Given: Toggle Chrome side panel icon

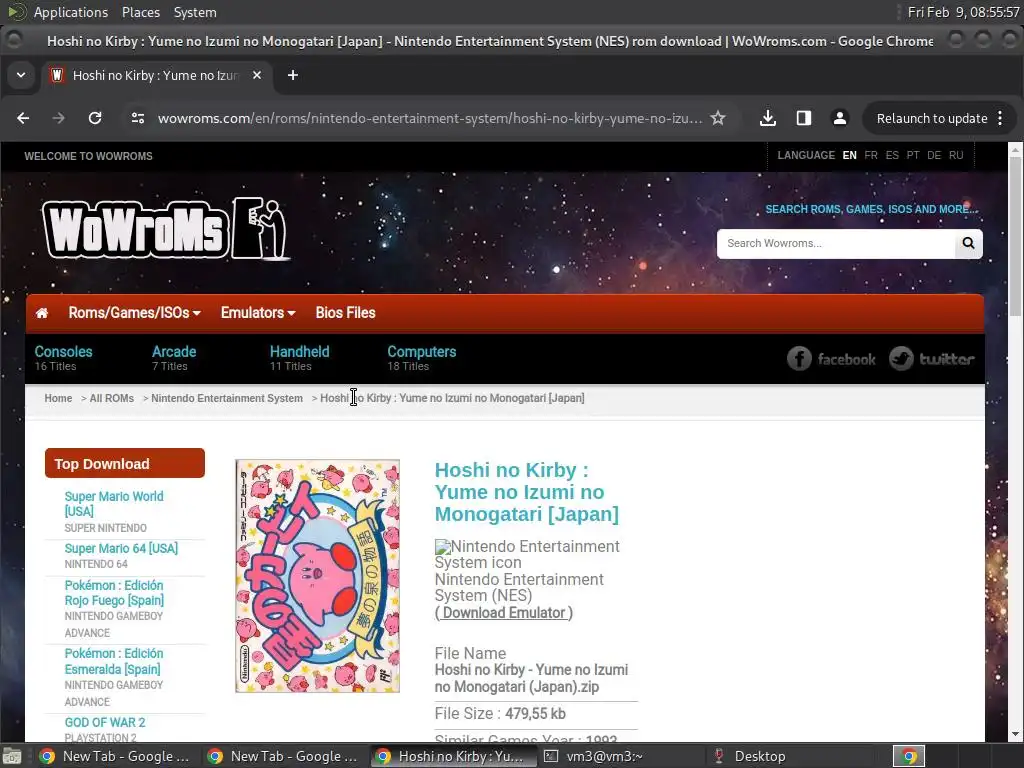Looking at the screenshot, I should [x=804, y=118].
